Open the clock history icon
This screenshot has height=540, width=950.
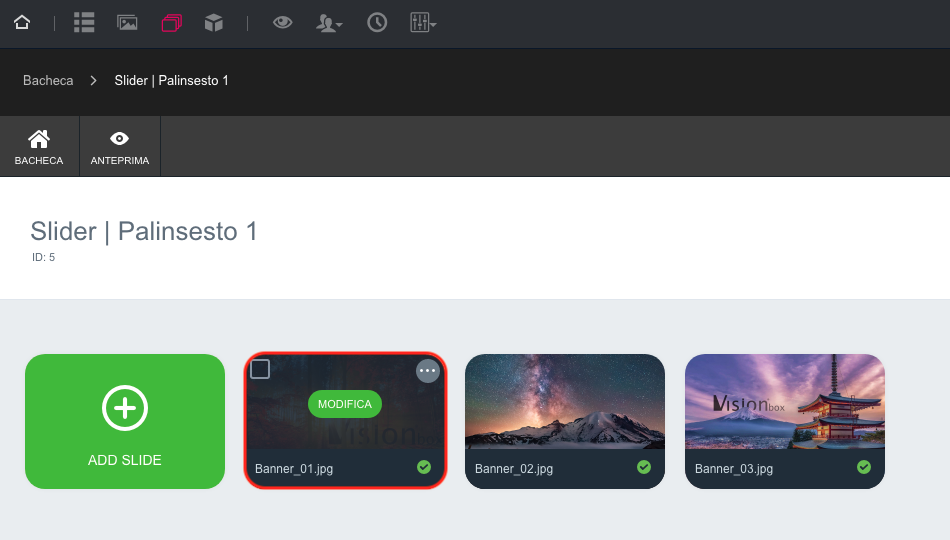pos(377,22)
